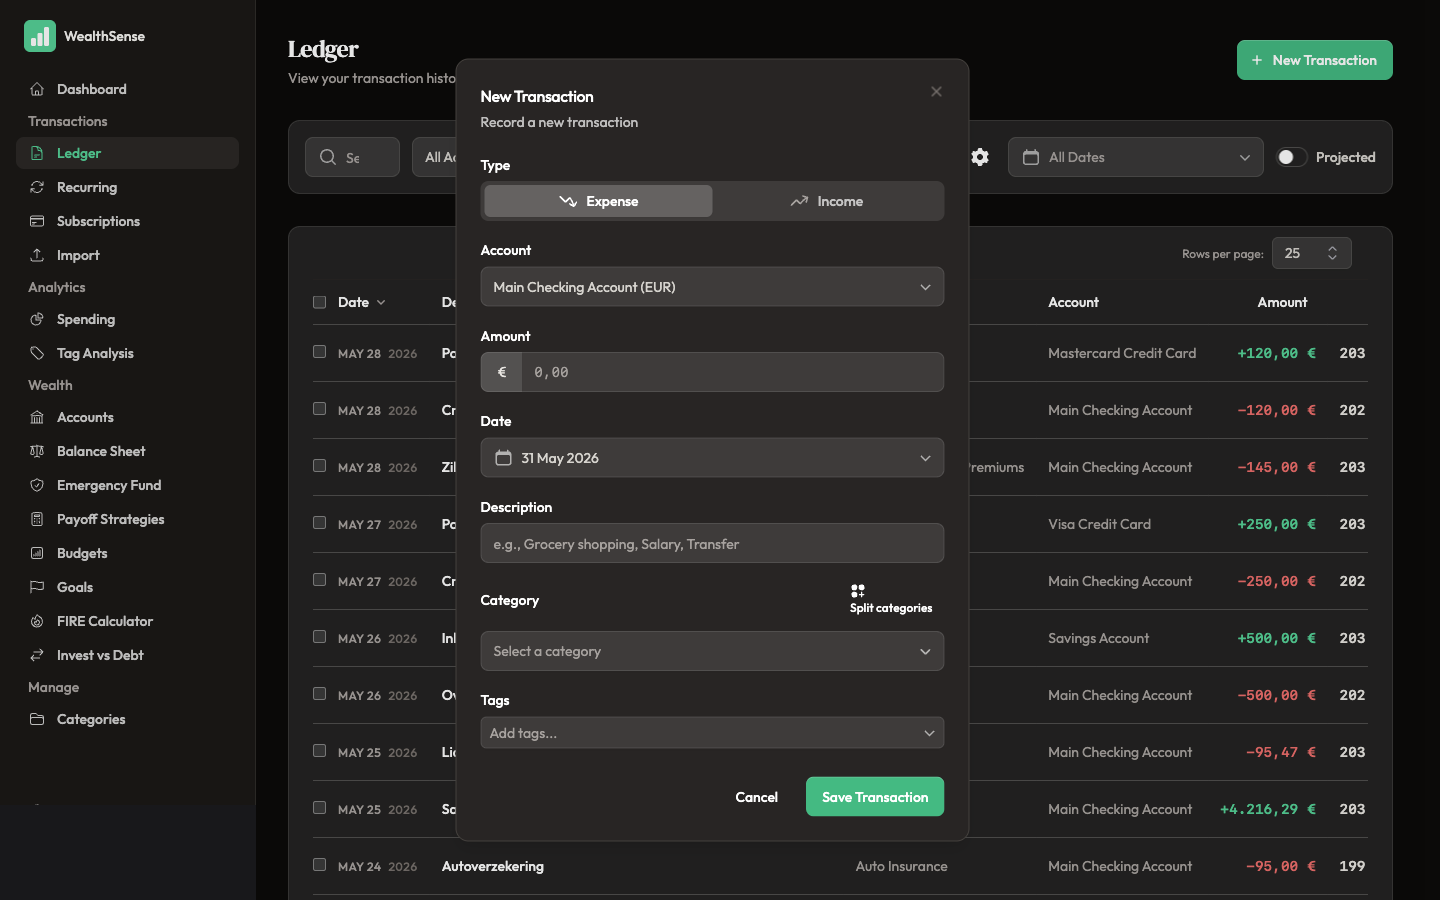
Task: Open the Balance Sheet page
Action: (127, 451)
